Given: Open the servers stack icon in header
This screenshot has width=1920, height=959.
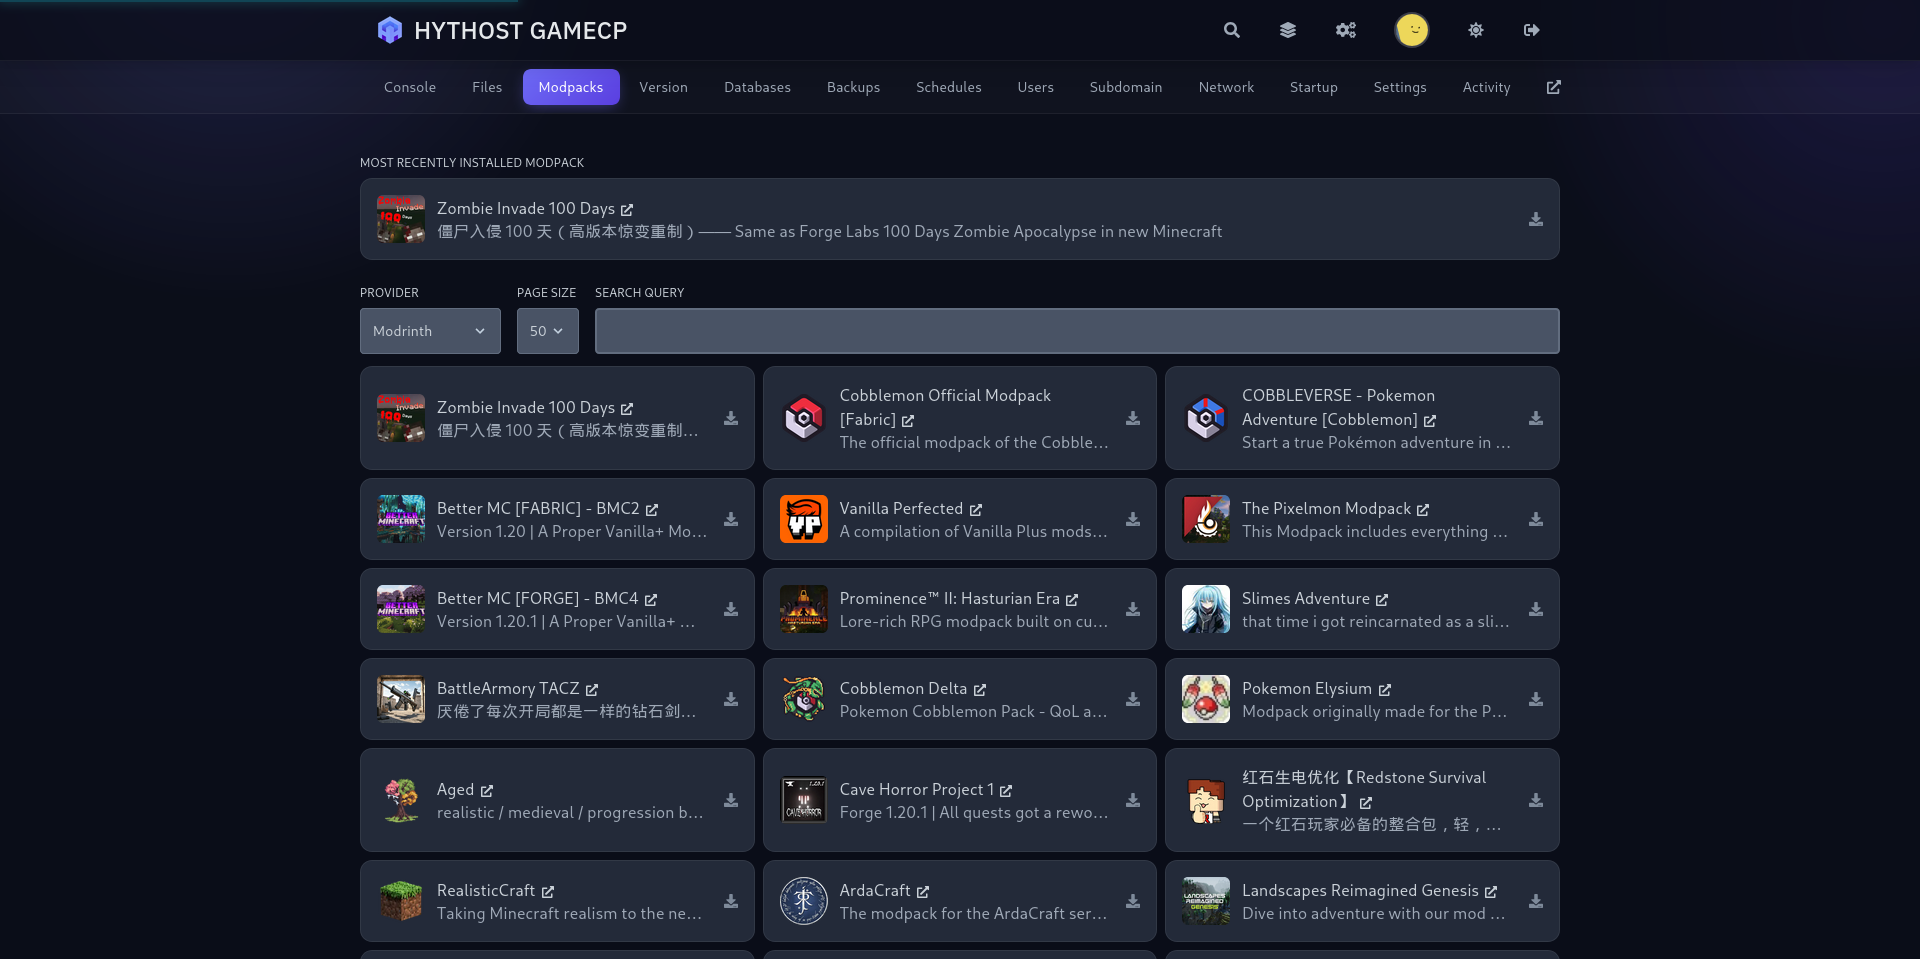Looking at the screenshot, I should pos(1288,30).
